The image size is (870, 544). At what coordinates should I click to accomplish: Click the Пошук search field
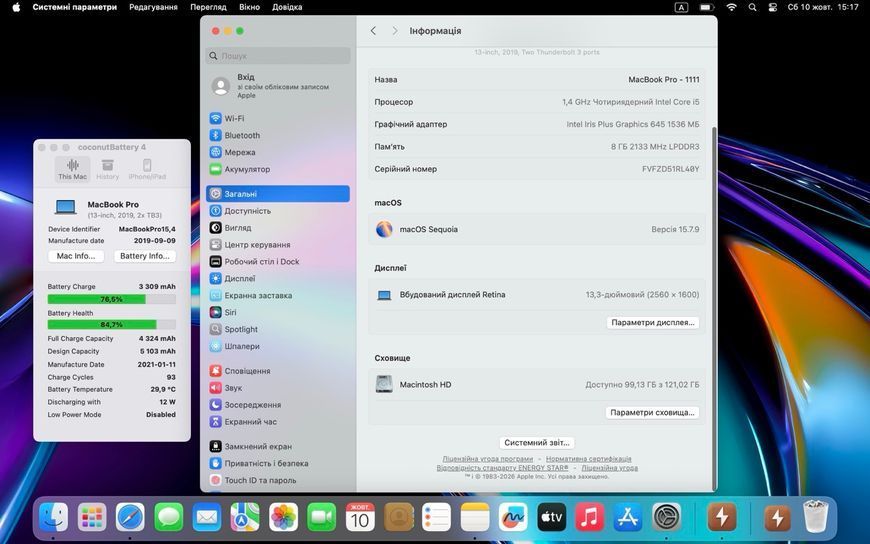[x=278, y=56]
